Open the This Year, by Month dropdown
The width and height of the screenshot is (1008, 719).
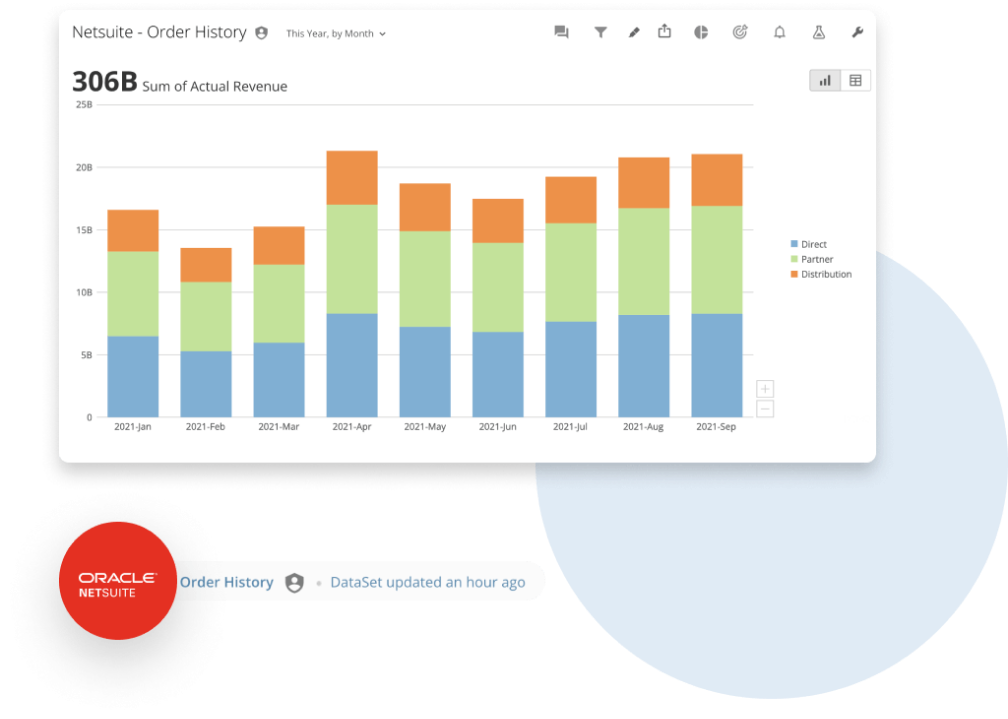pos(336,33)
